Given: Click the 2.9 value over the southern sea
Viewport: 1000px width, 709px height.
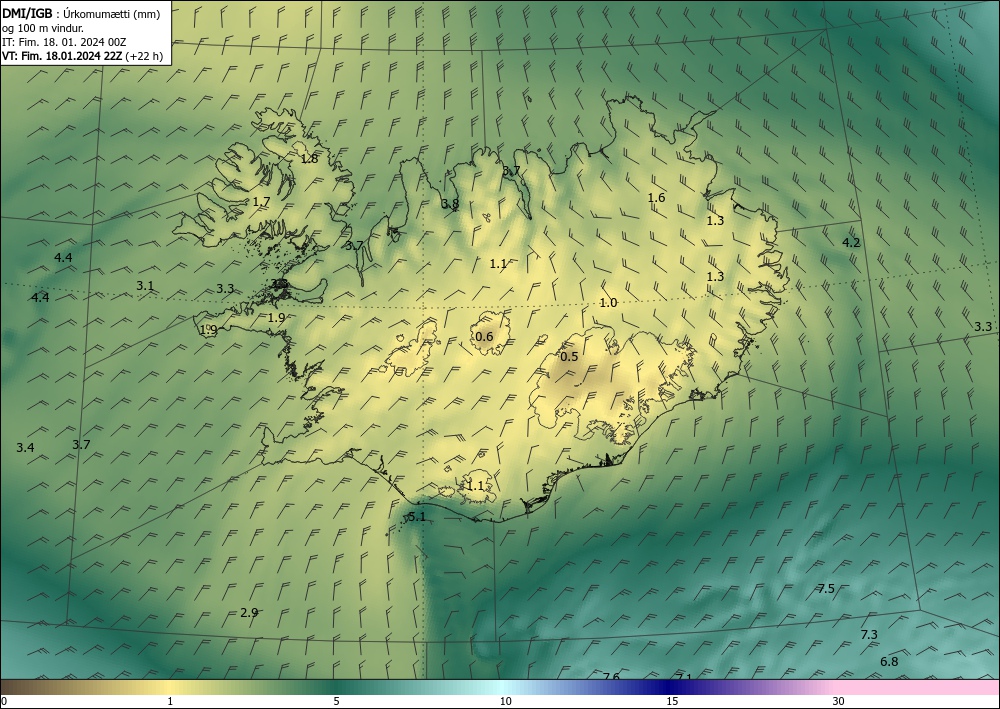Looking at the screenshot, I should pyautogui.click(x=249, y=612).
